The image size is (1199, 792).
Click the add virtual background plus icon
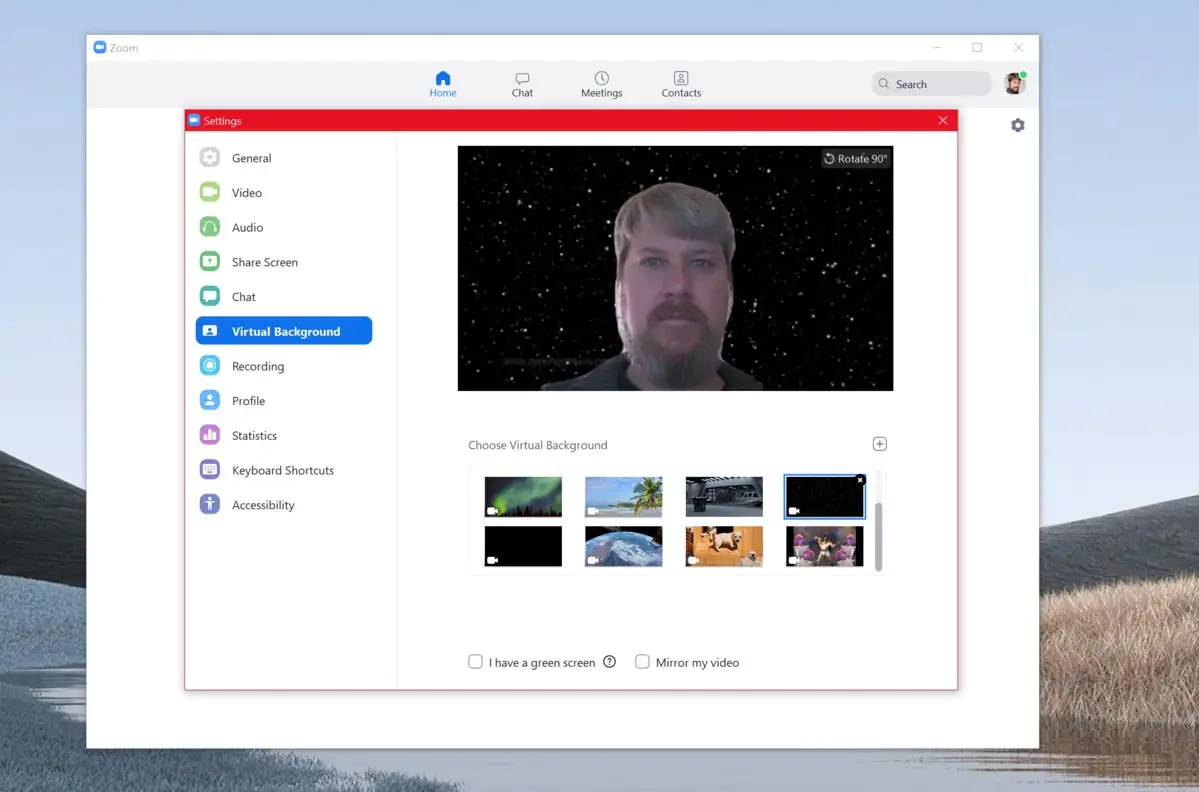tap(880, 444)
